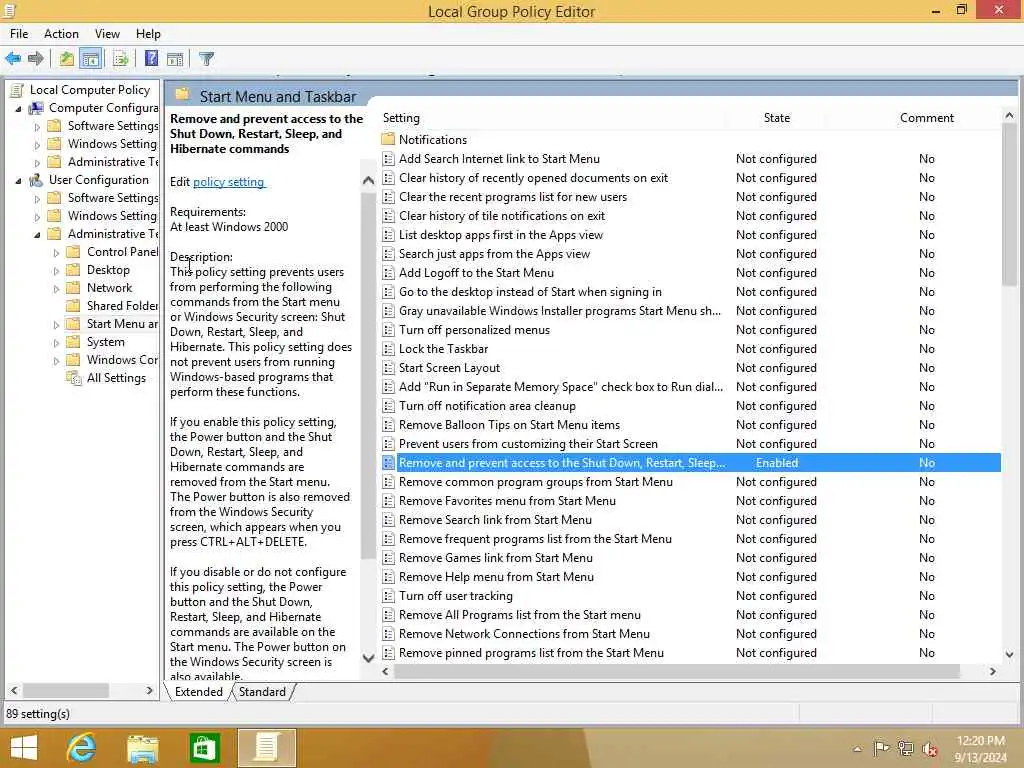
Task: Click the Export List toolbar icon
Action: 121,59
